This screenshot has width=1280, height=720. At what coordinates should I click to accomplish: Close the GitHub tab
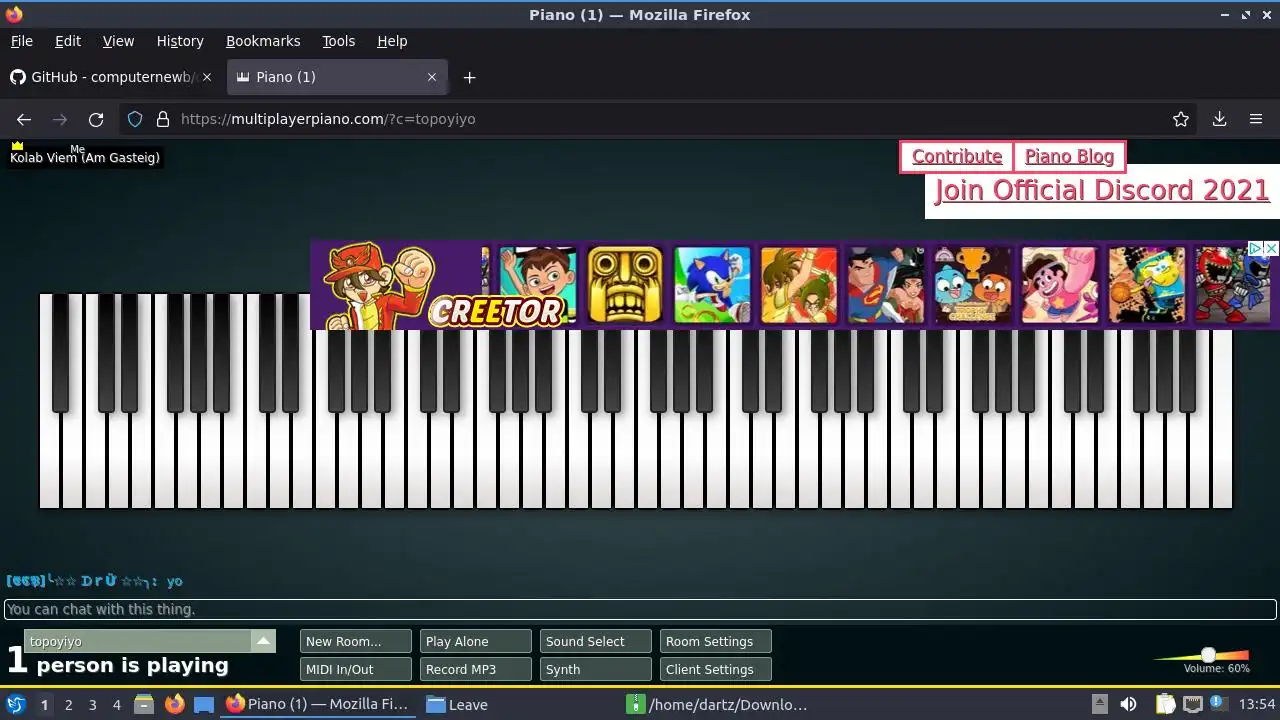[207, 77]
